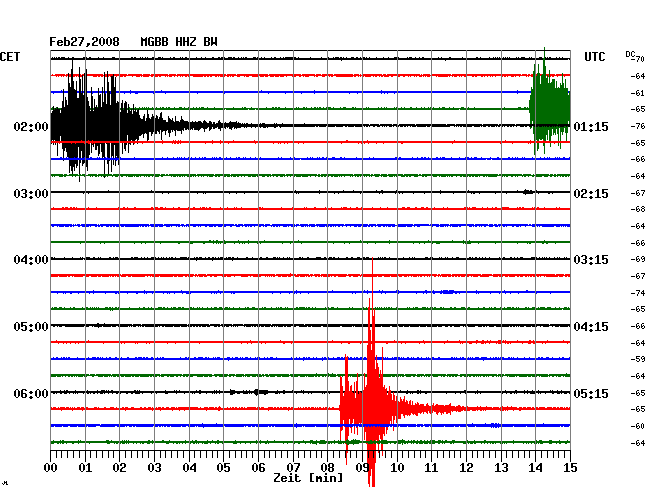Click the Zeit [min] axis title

coord(308,478)
